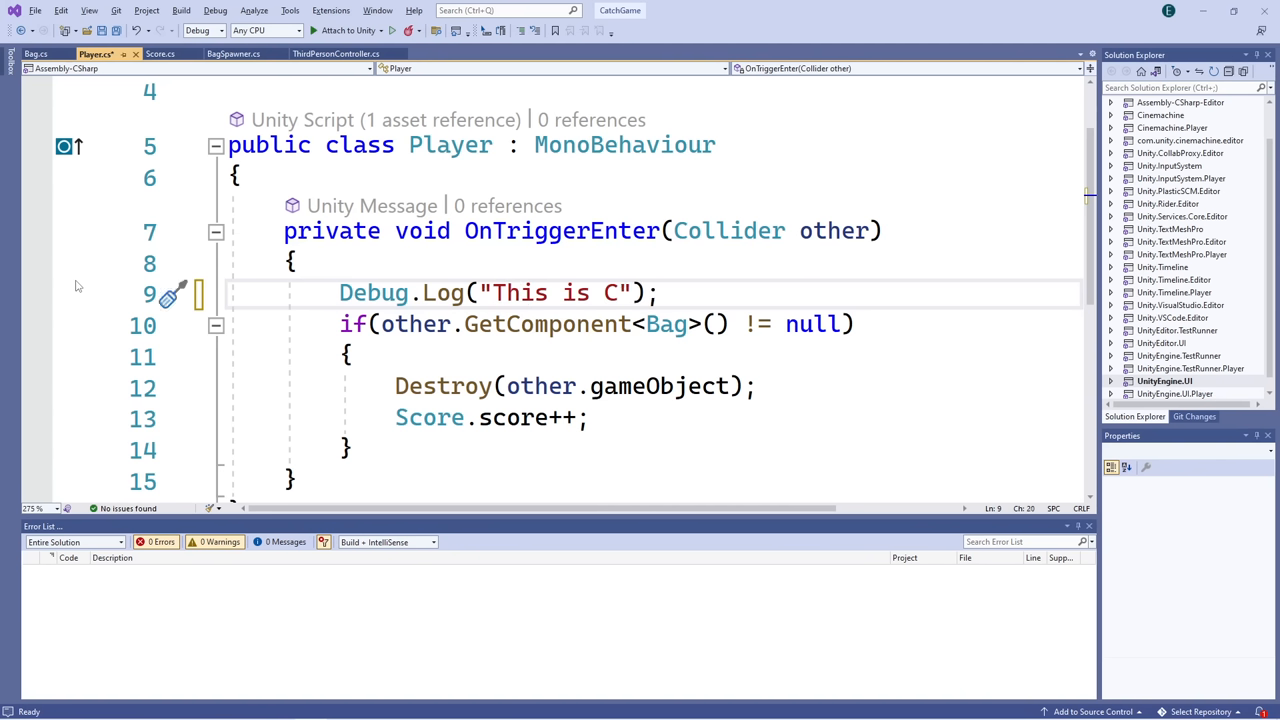Expand the UnityEngine.UI reference node
Screen dimensions: 1280x720
[1111, 381]
